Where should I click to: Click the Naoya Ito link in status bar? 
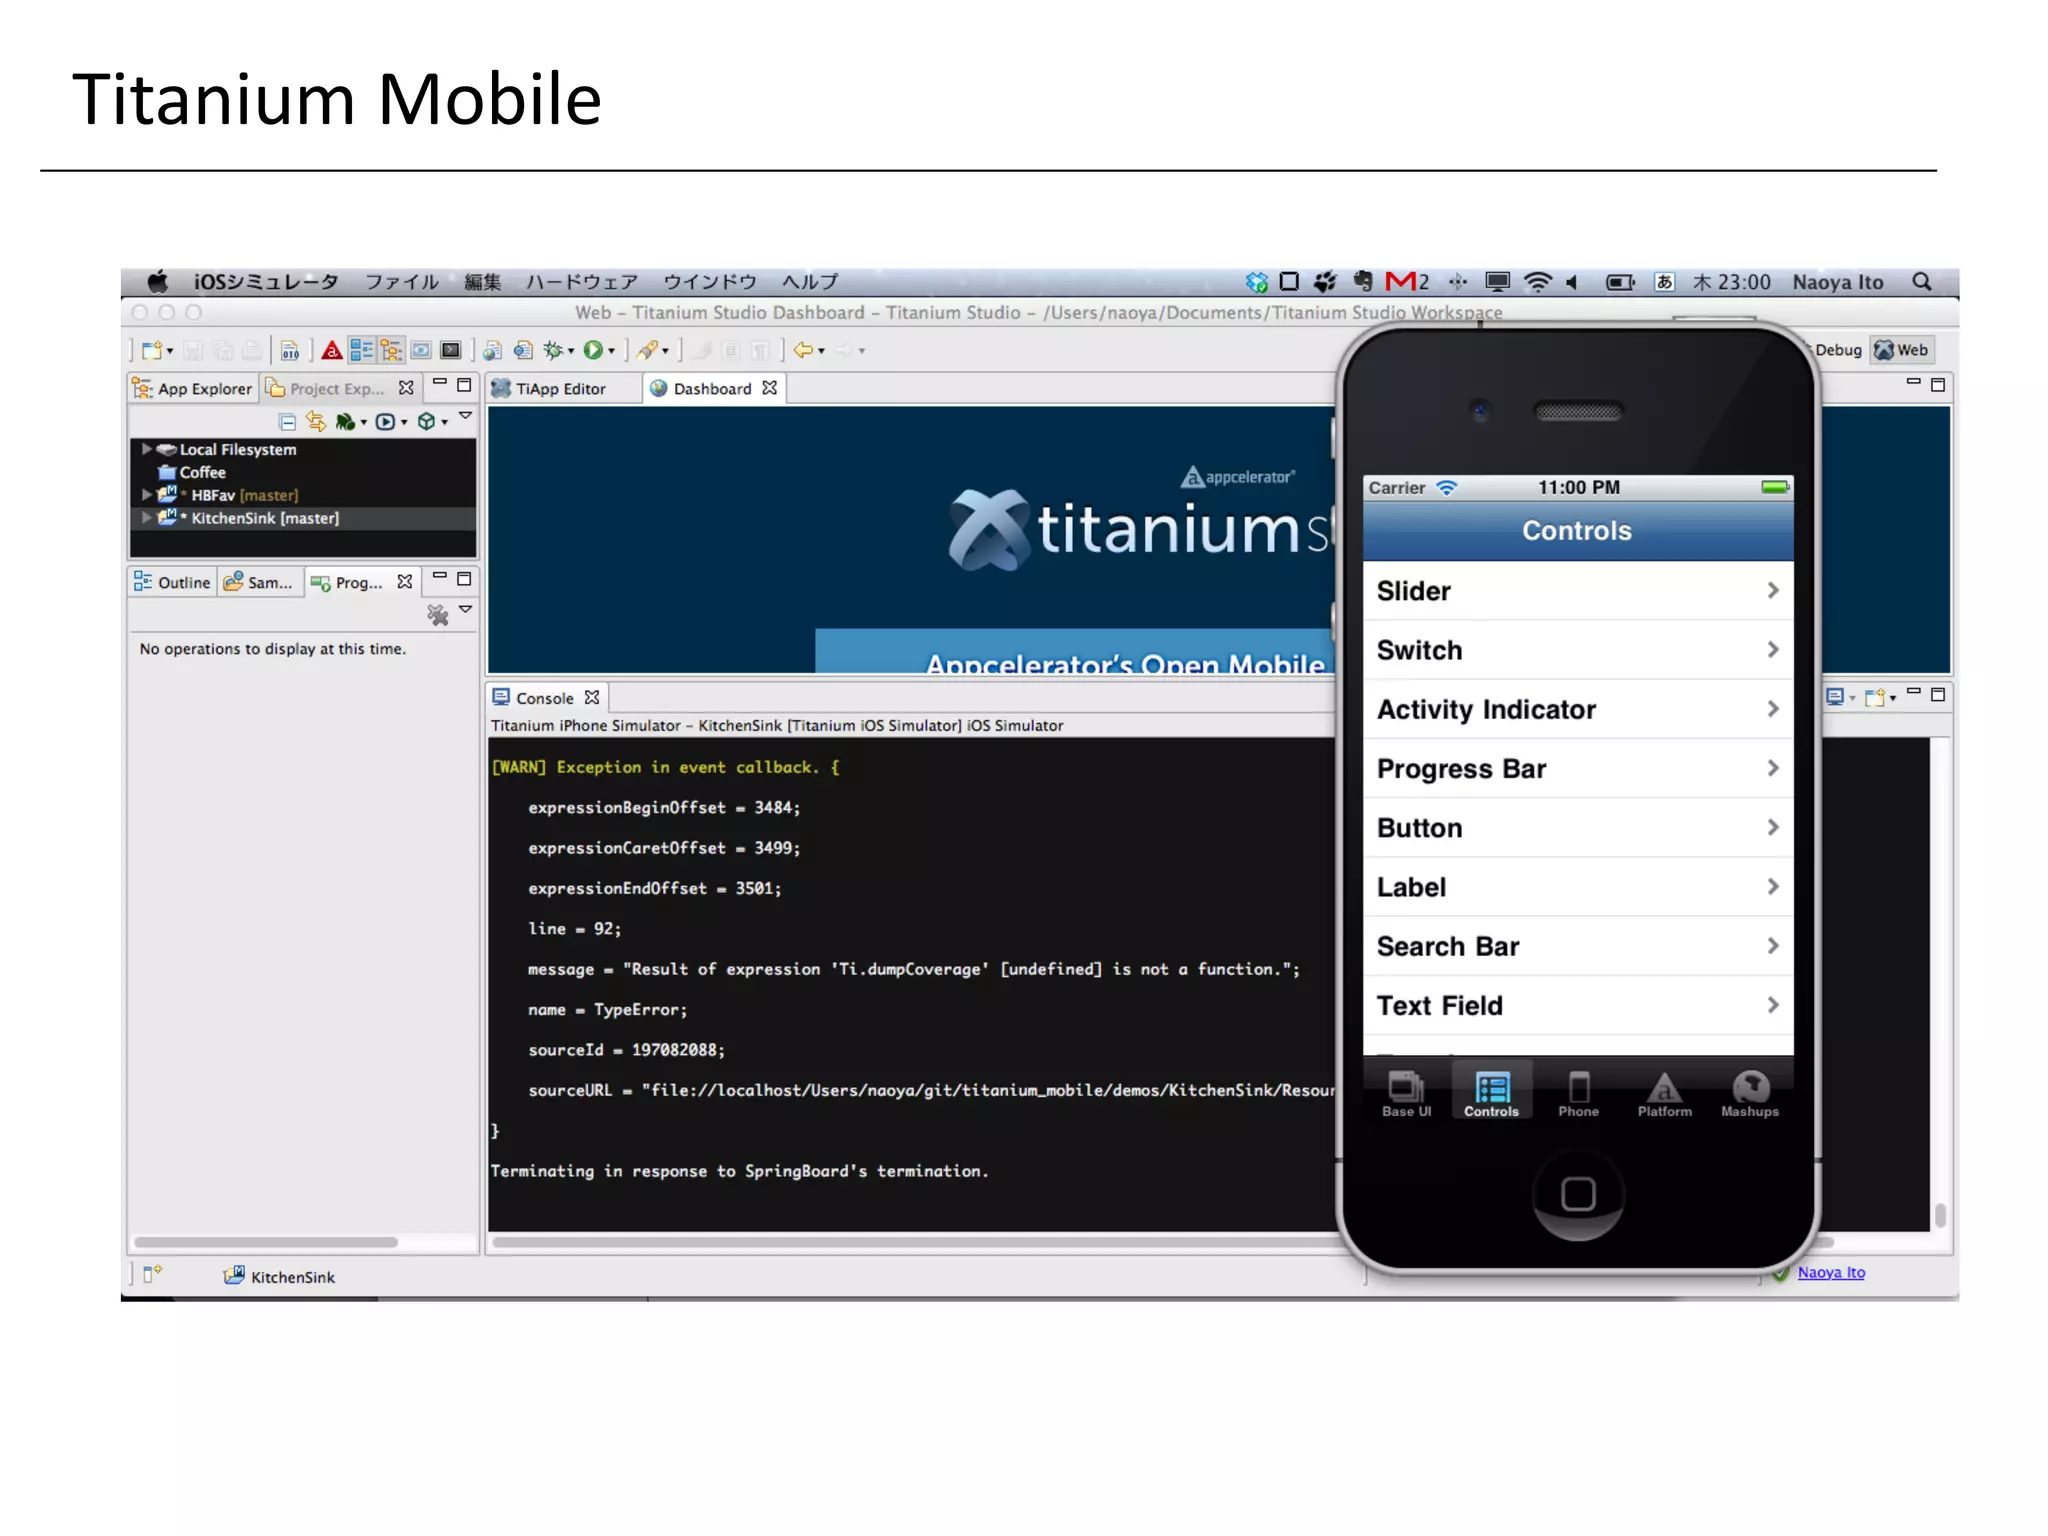[1831, 1272]
